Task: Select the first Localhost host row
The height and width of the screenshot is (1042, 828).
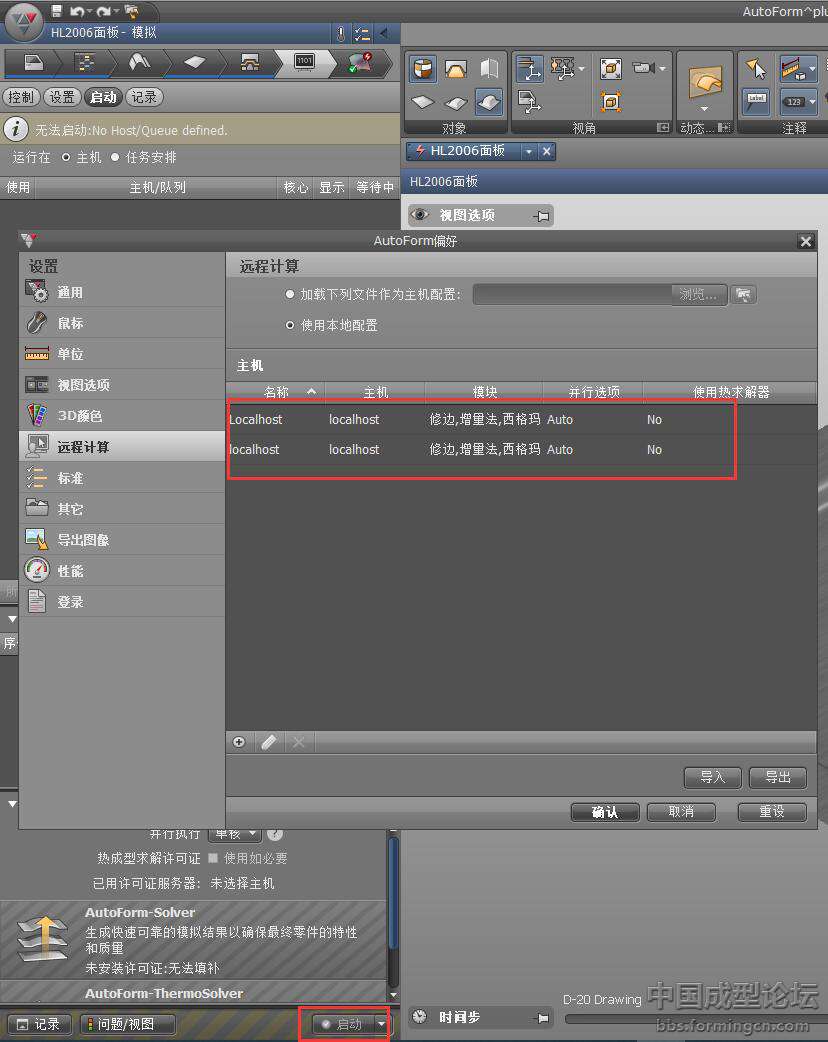Action: tap(480, 420)
